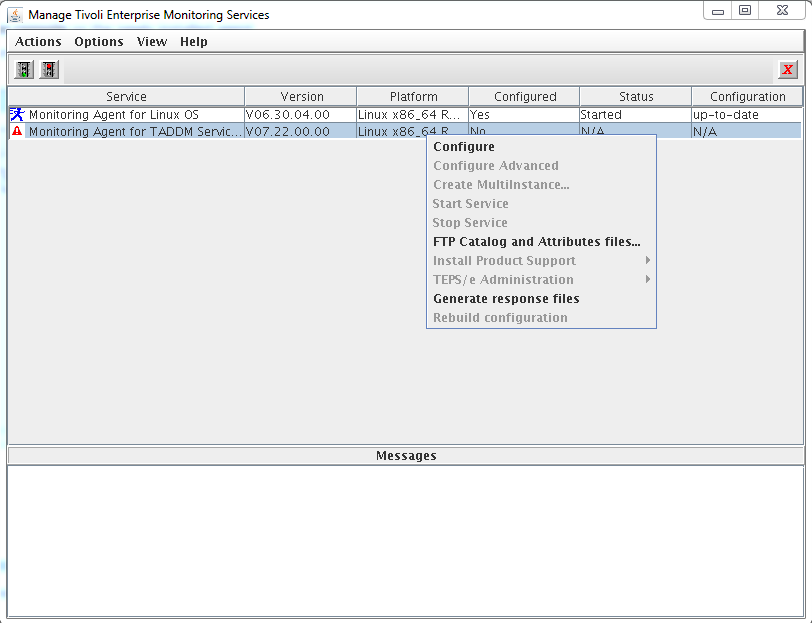This screenshot has width=812, height=623.
Task: Minimize the Manage Tivoli Enterprise Monitoring Services window
Action: coord(718,11)
